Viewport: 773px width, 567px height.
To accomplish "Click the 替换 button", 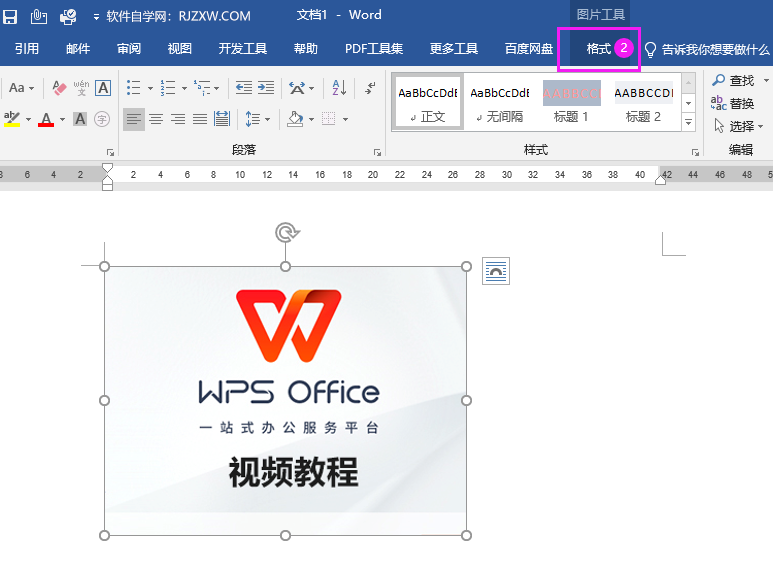I will tap(733, 103).
